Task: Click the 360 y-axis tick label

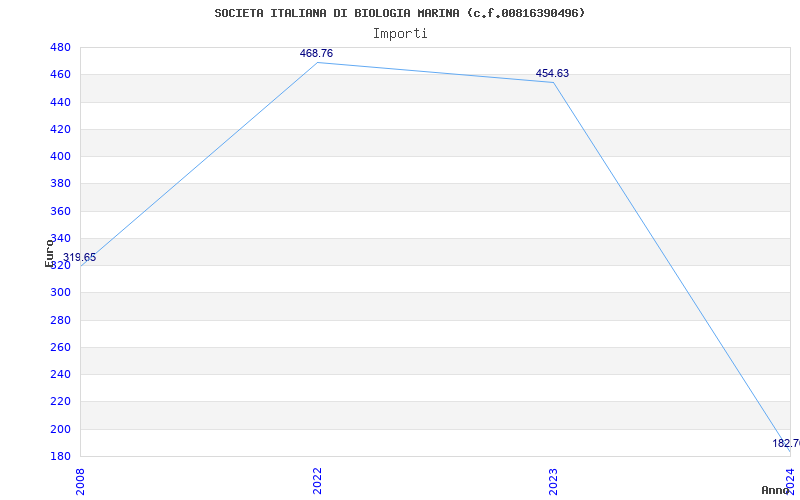Action: coord(60,211)
